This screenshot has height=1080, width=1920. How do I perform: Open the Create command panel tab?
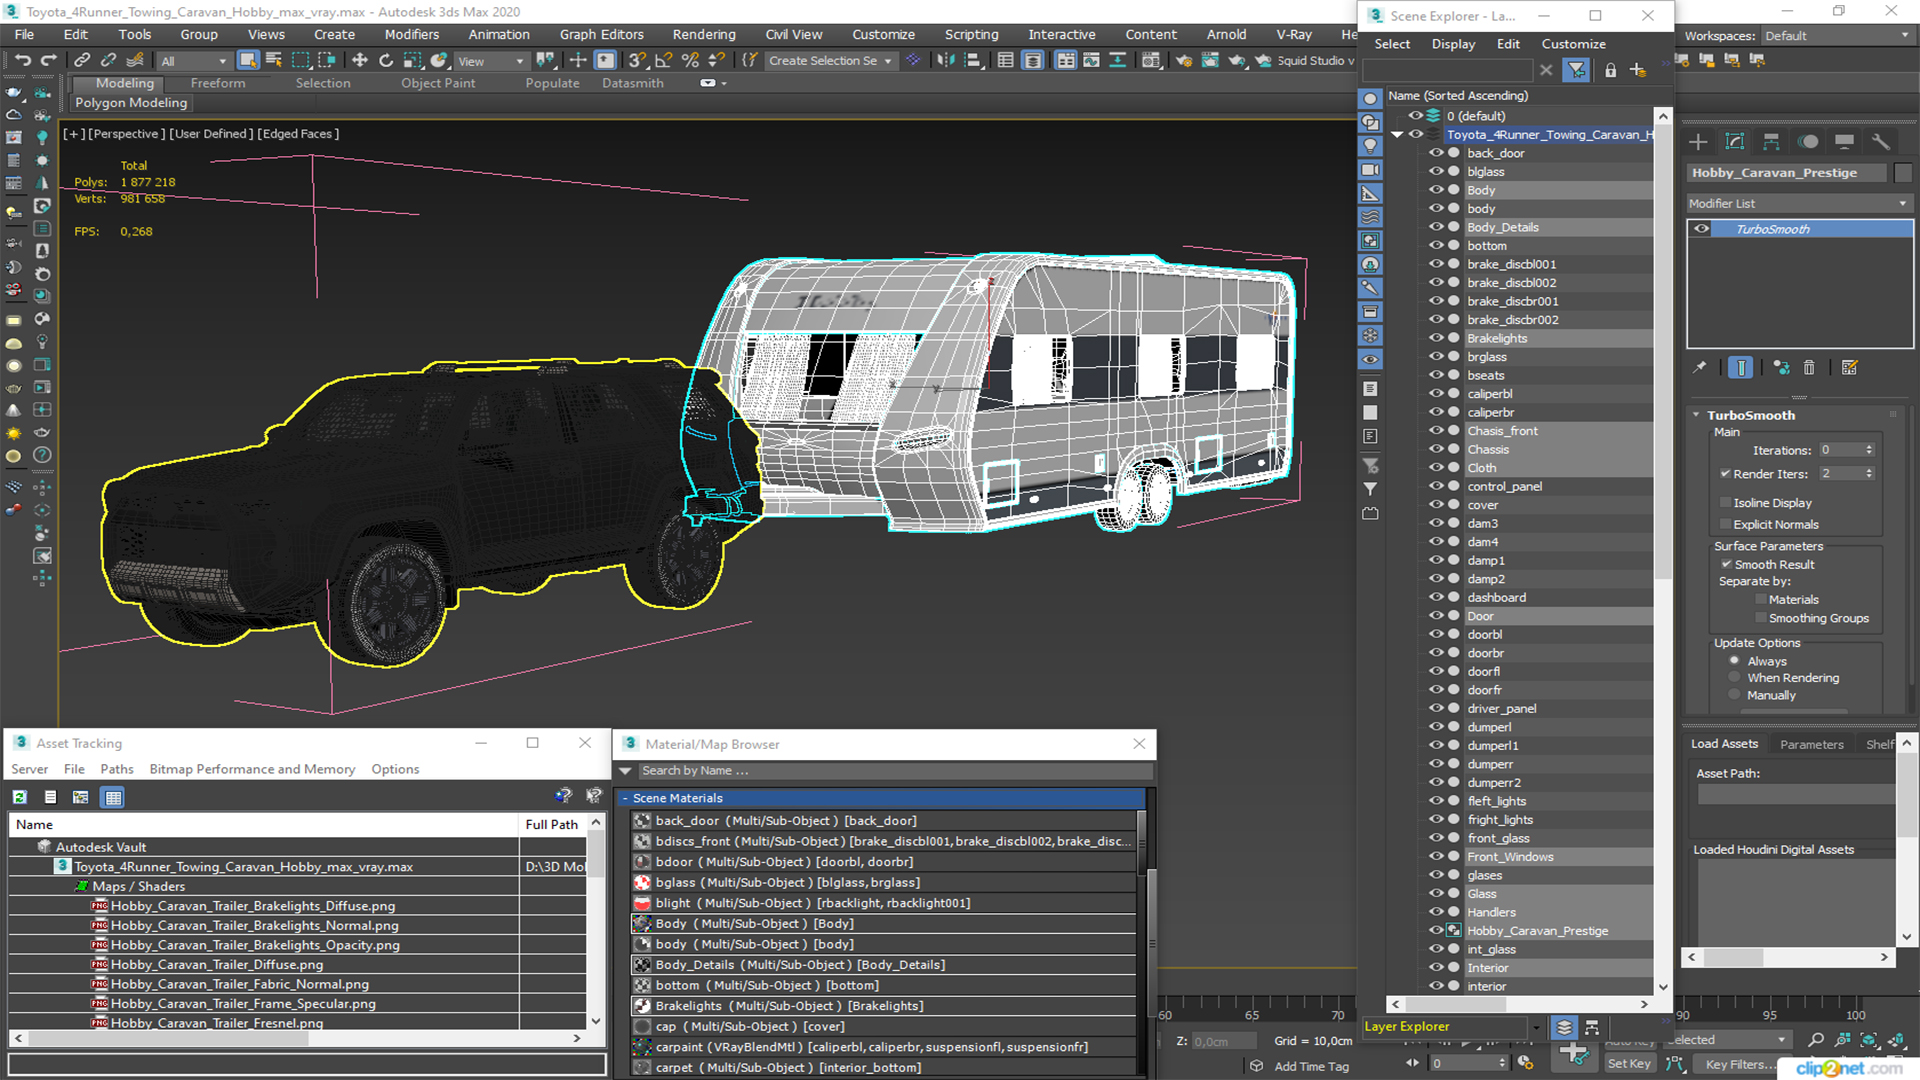(1698, 142)
